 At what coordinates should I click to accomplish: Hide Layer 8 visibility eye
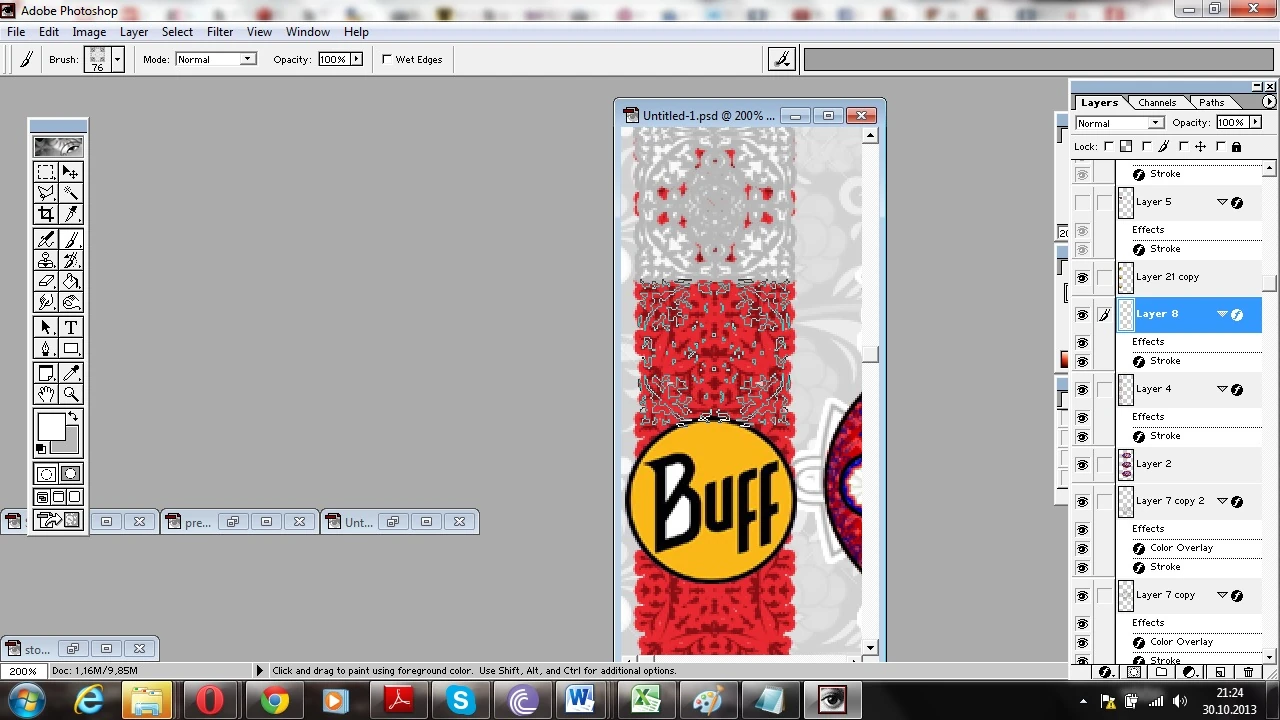pyautogui.click(x=1082, y=314)
